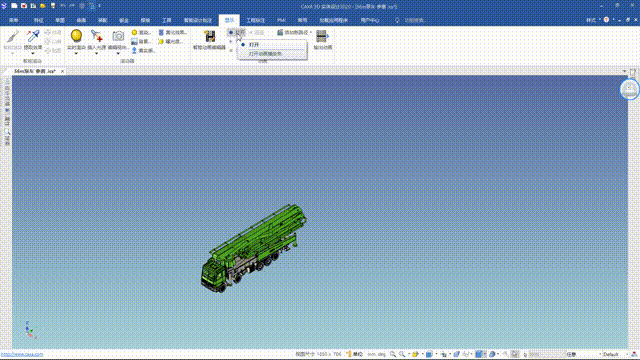Click the green pump truck model in viewport
This screenshot has height=360, width=640.
point(253,248)
